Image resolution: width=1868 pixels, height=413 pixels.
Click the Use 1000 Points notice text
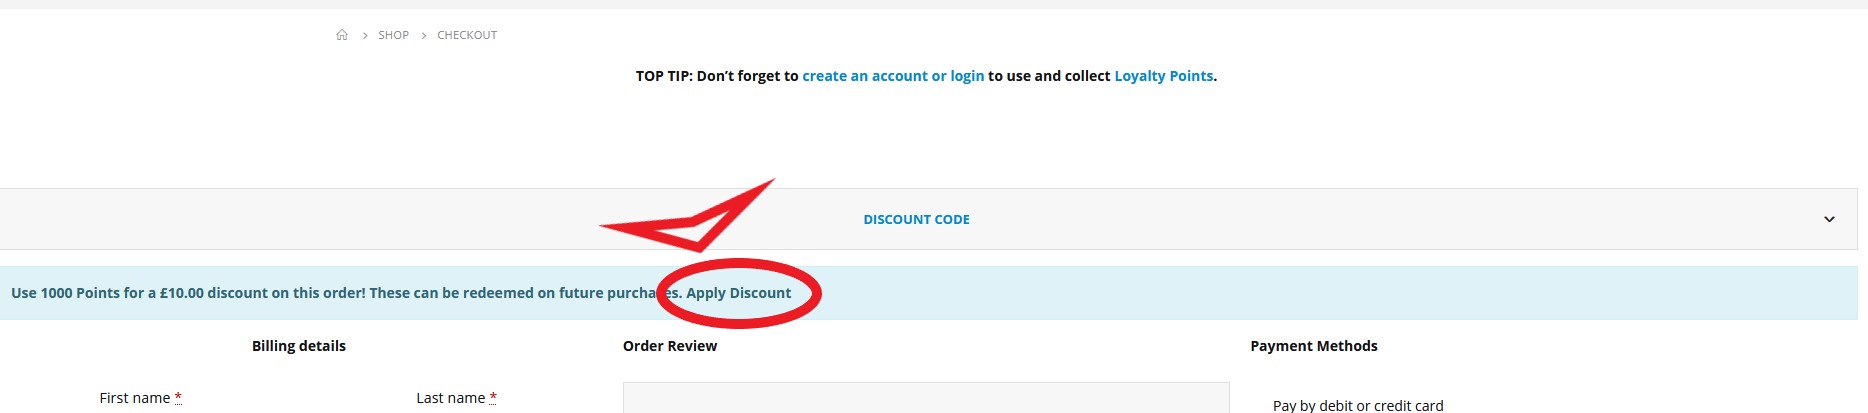coord(346,293)
